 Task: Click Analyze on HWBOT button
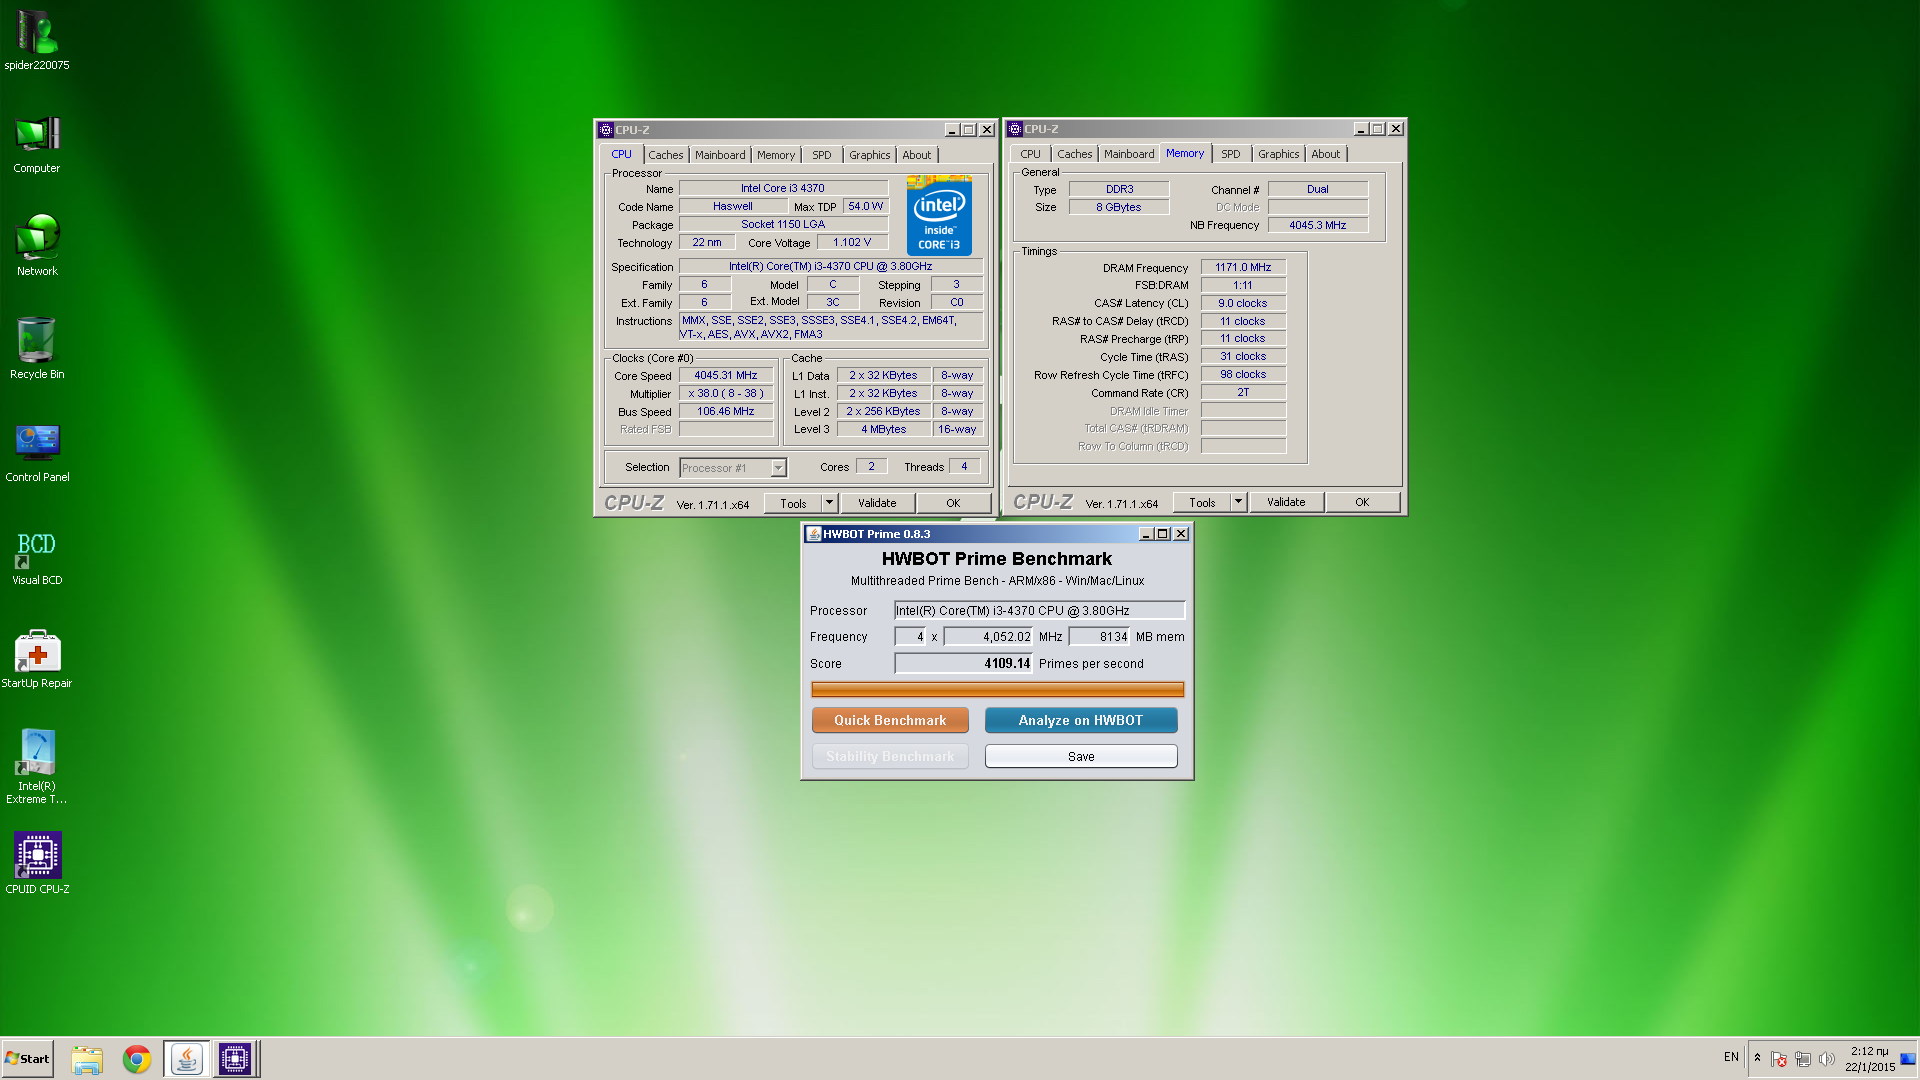pos(1081,721)
